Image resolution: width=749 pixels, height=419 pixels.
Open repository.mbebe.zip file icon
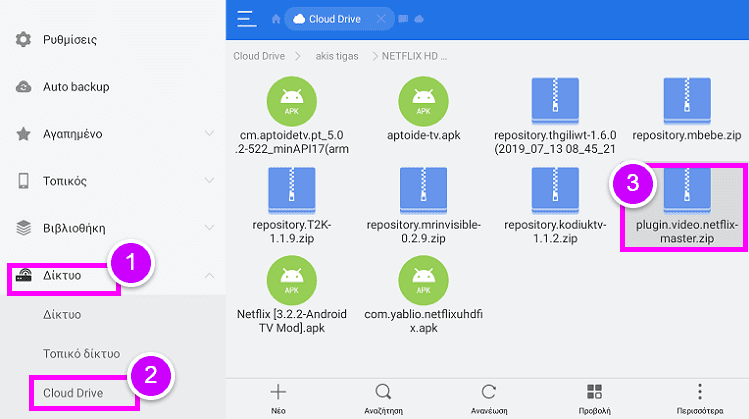click(x=687, y=101)
